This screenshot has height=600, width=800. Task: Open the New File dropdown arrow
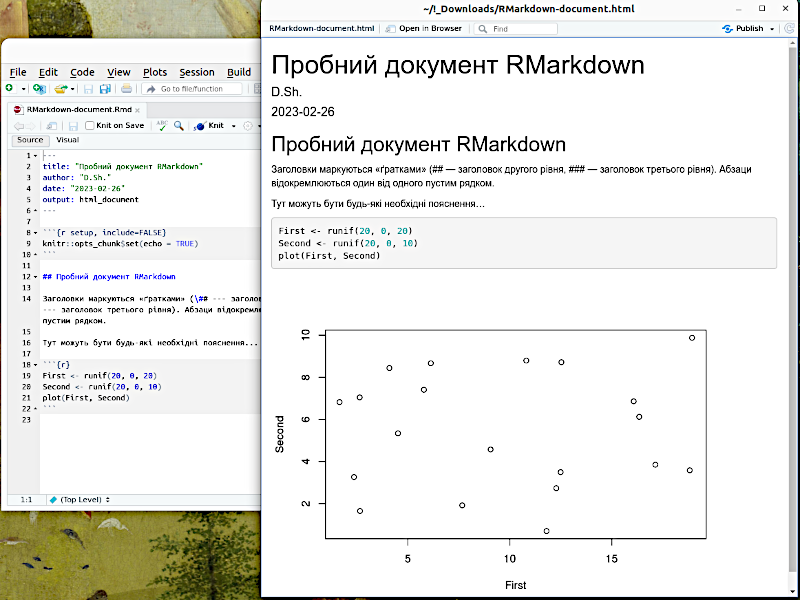23,89
